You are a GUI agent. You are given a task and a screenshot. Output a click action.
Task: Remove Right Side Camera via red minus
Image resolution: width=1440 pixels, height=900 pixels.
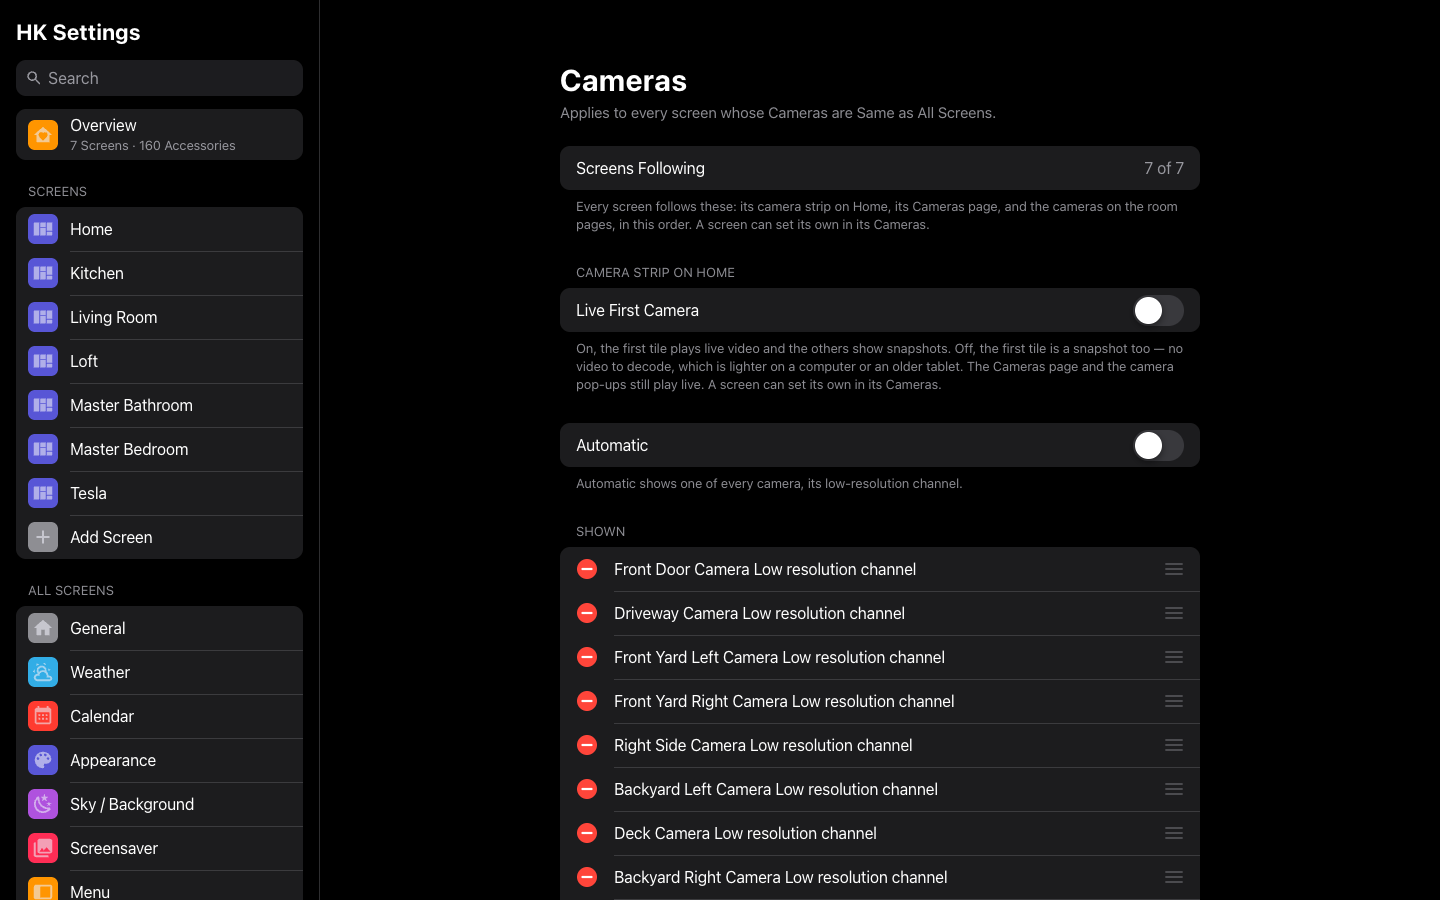coord(587,745)
